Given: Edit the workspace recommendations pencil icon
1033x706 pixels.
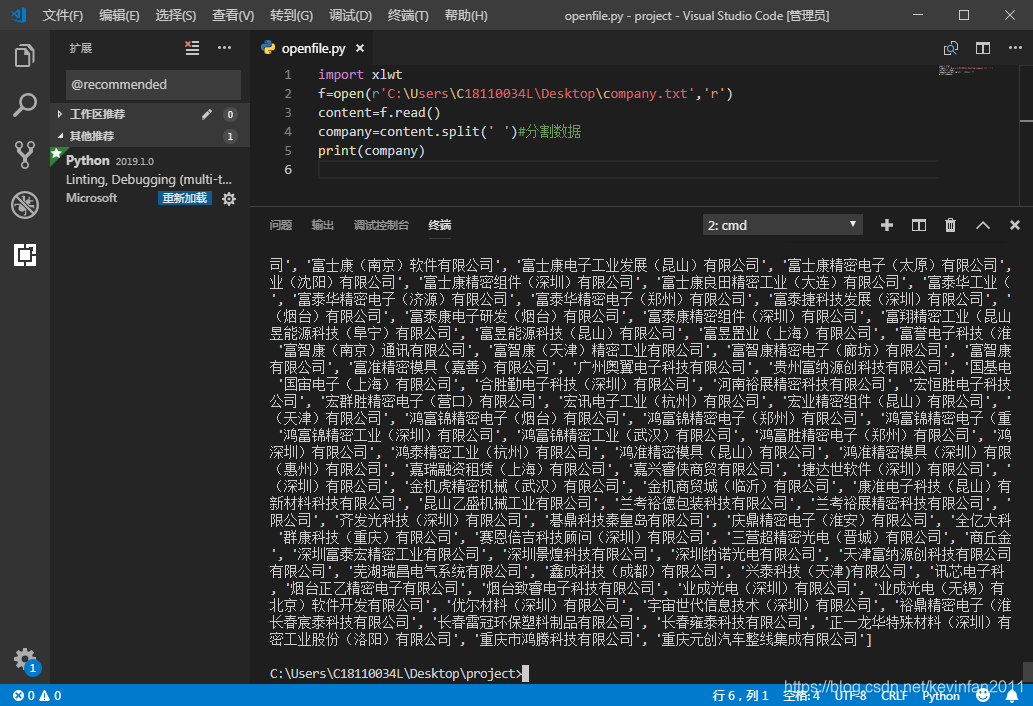Looking at the screenshot, I should tap(207, 115).
